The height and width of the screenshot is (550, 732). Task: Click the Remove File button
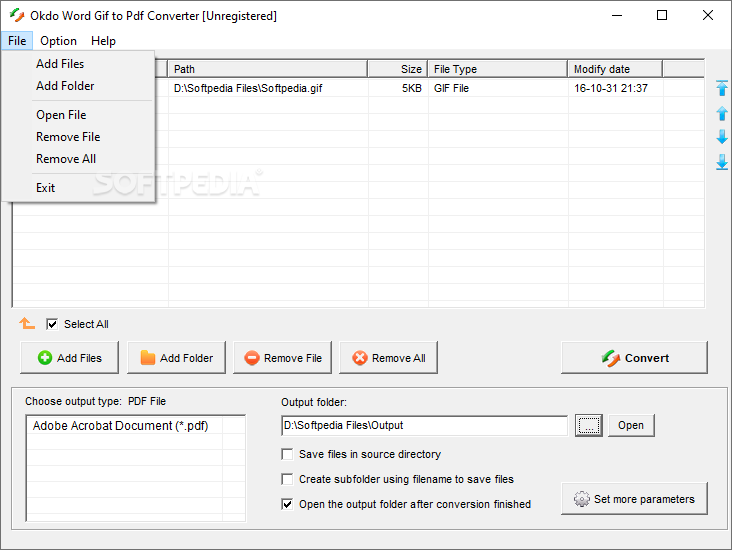point(282,358)
